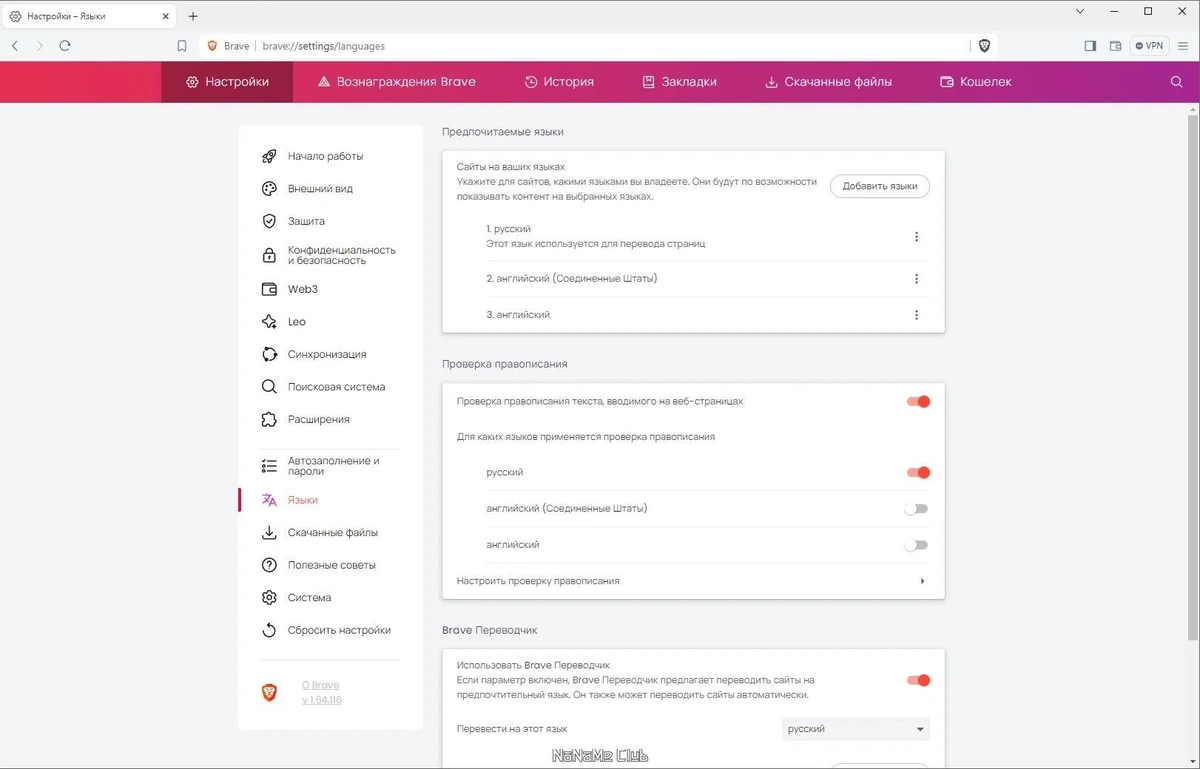Click the translate icon for Языки

click(x=269, y=500)
